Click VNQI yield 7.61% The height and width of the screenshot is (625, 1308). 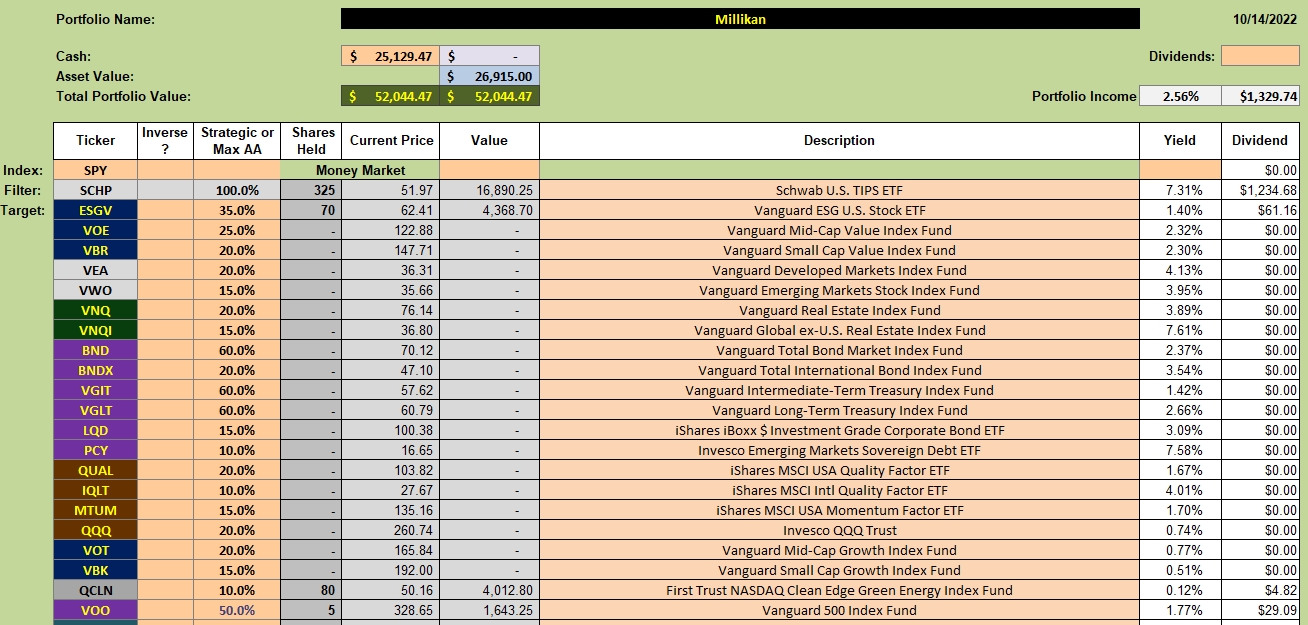(1180, 330)
